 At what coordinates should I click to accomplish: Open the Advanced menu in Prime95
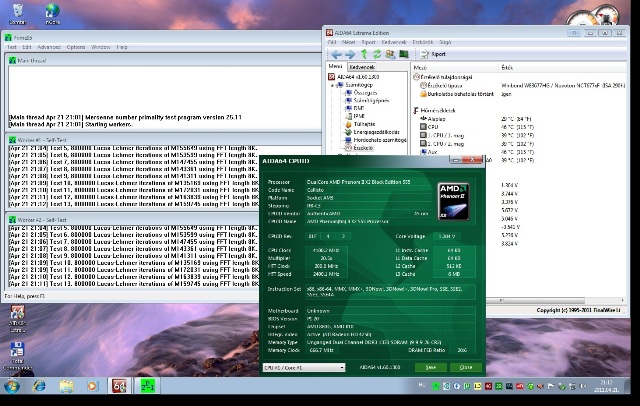(49, 47)
